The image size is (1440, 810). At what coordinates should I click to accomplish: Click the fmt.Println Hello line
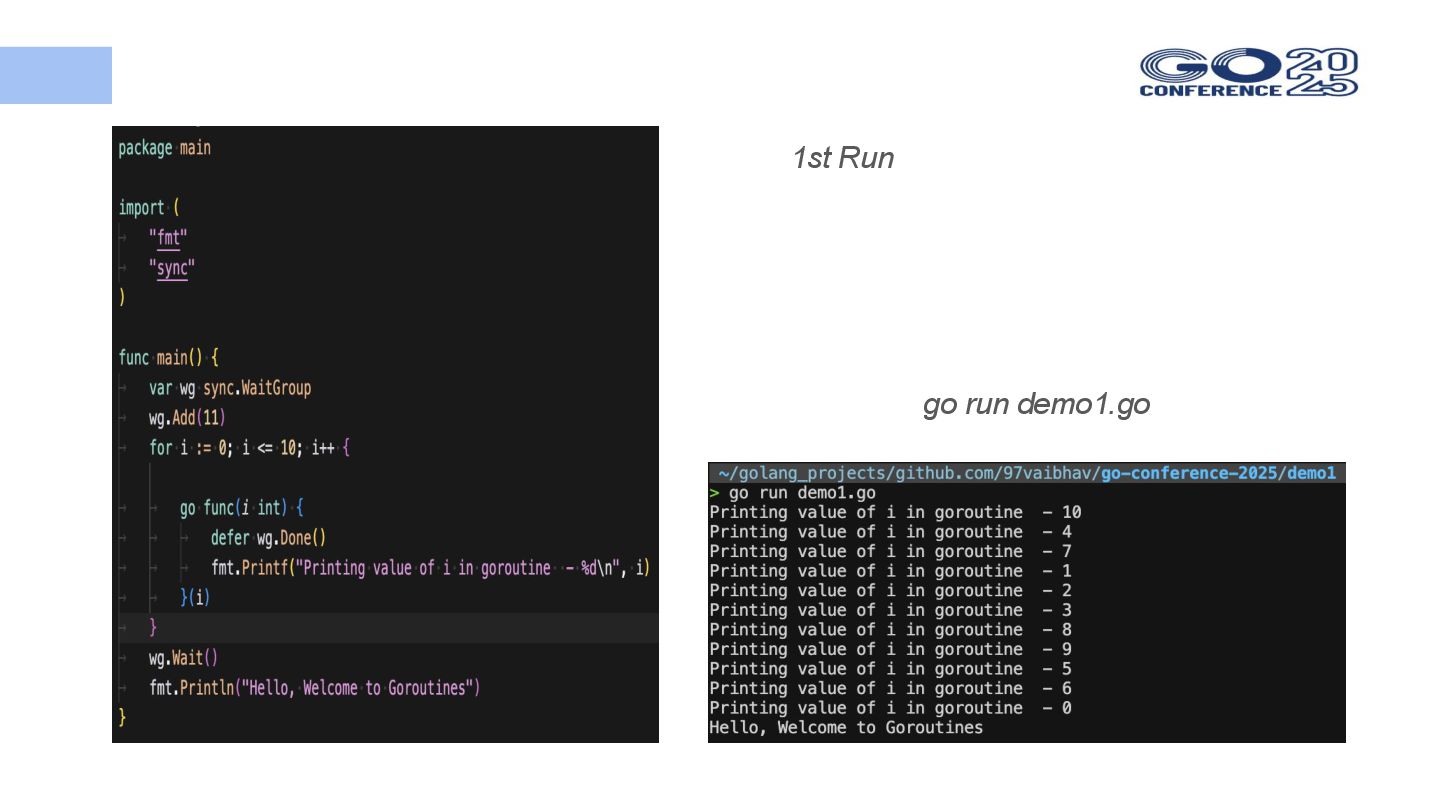[315, 688]
